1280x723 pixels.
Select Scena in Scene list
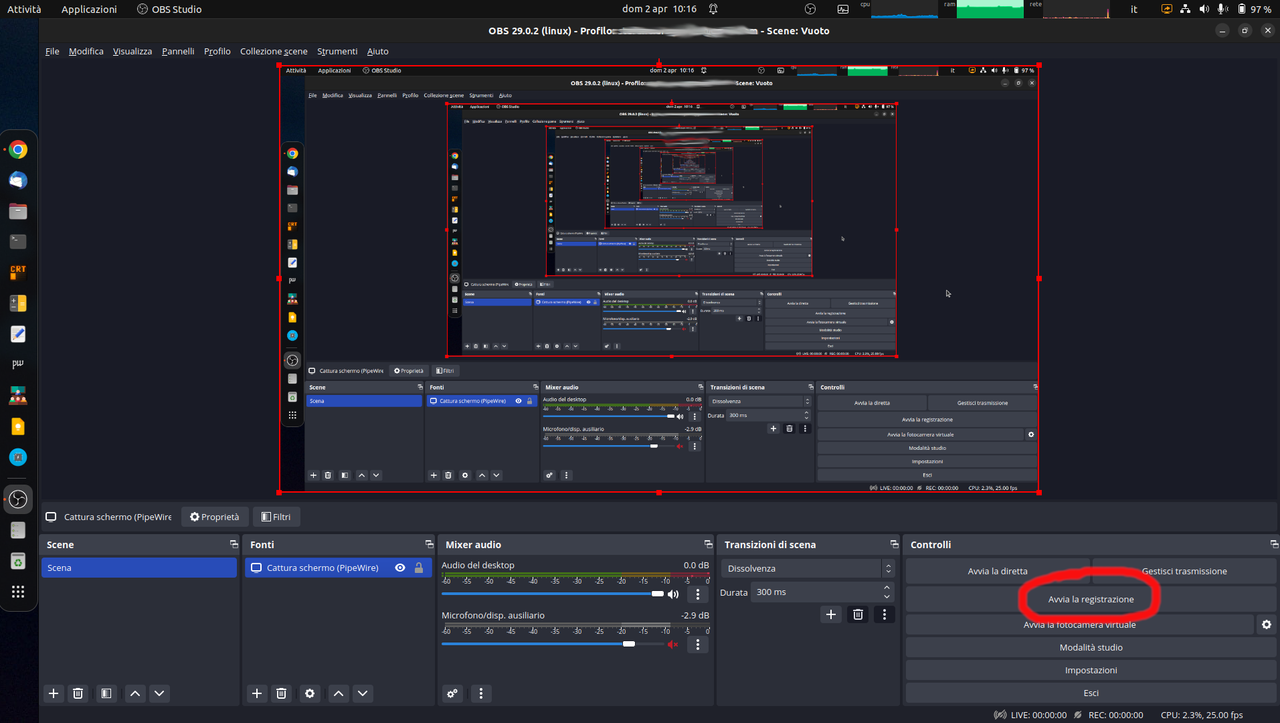[x=139, y=568]
